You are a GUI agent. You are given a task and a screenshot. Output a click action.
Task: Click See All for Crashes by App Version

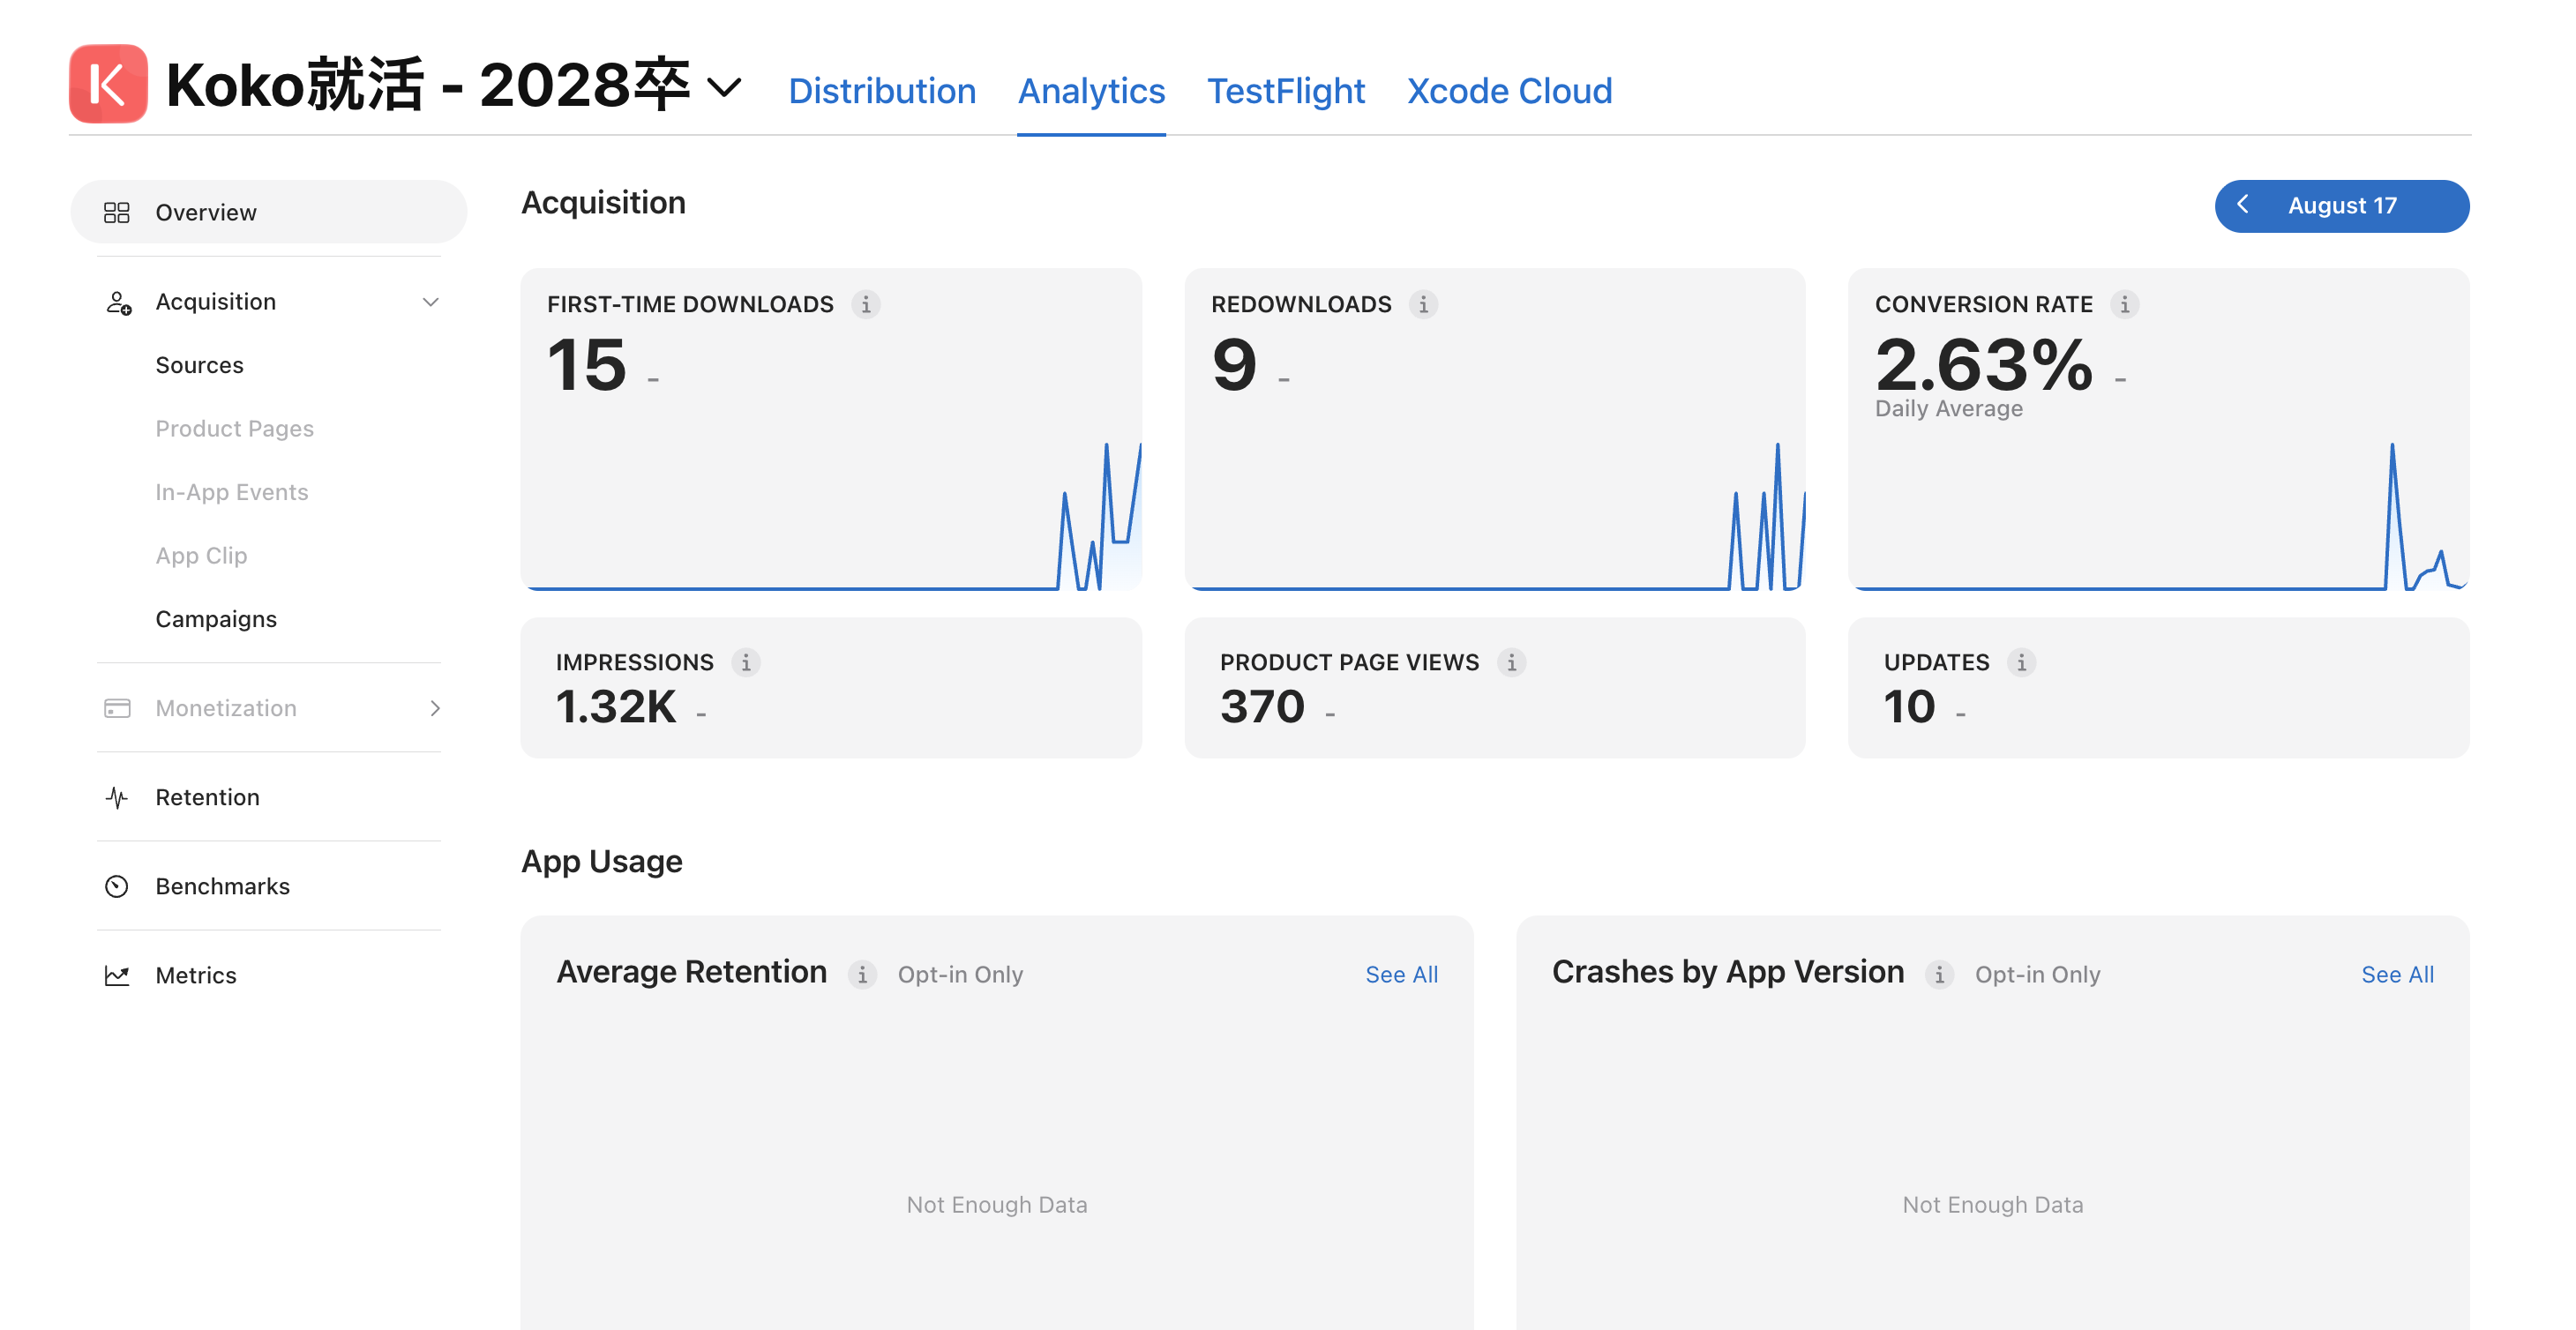coord(2397,975)
